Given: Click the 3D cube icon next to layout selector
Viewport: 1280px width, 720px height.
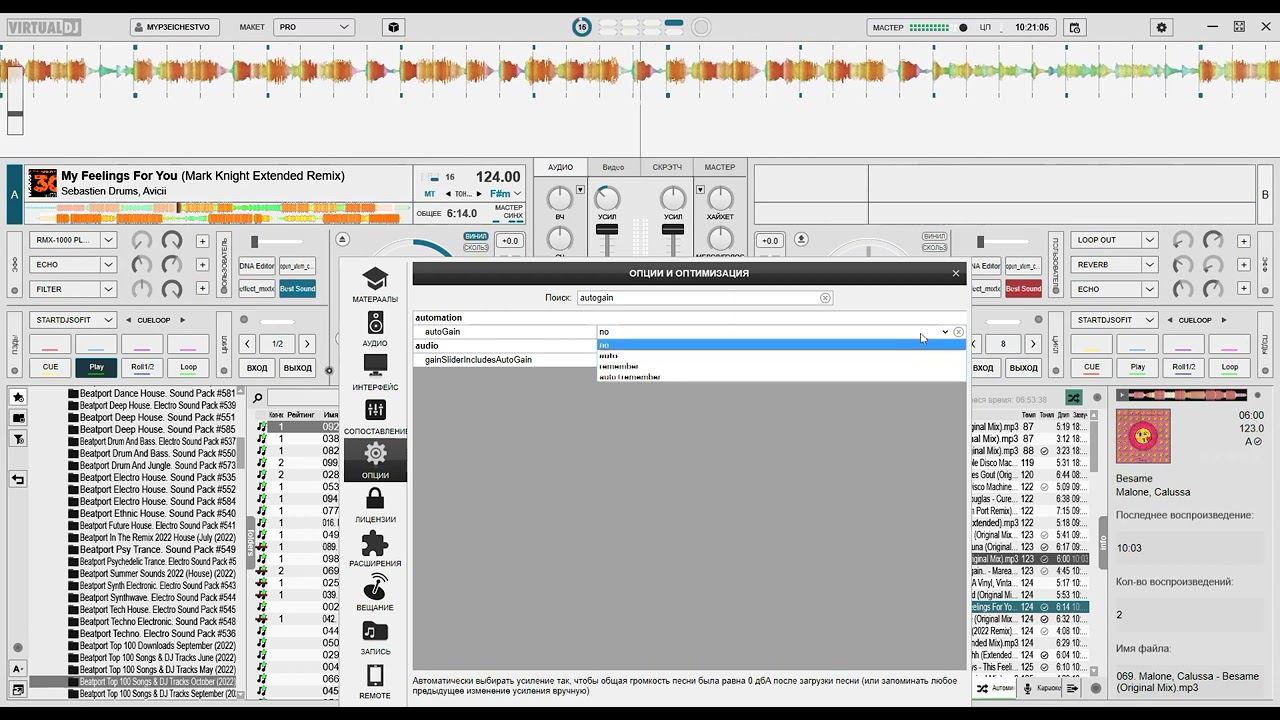Looking at the screenshot, I should point(394,28).
